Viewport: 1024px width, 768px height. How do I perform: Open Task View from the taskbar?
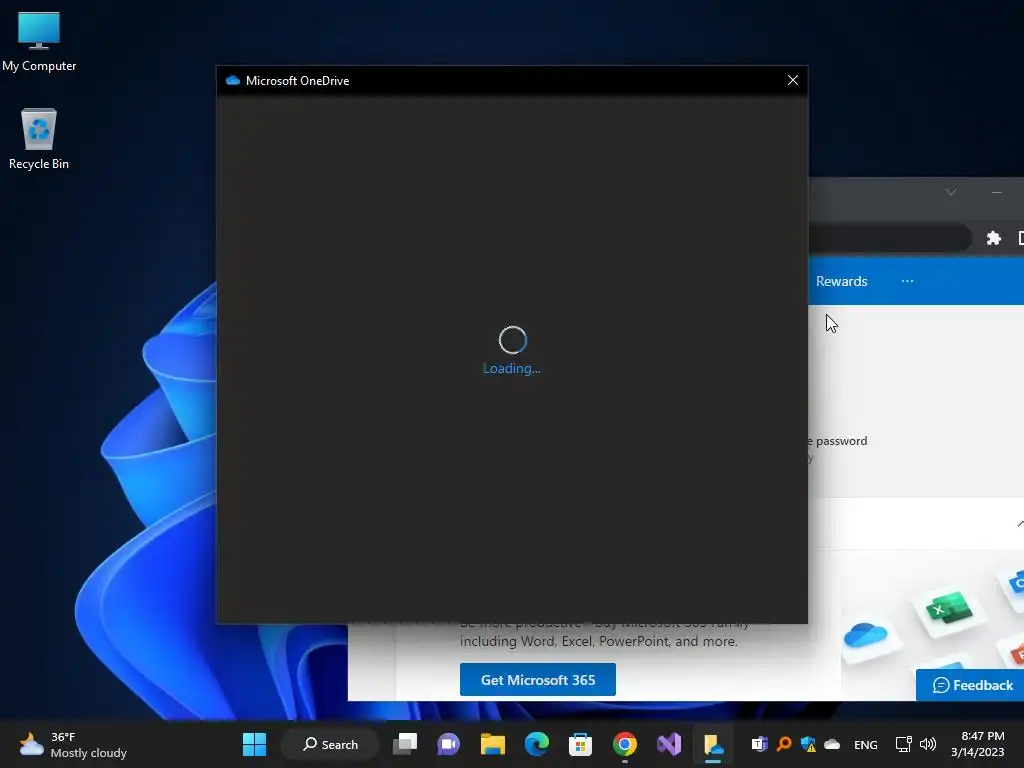pyautogui.click(x=405, y=744)
